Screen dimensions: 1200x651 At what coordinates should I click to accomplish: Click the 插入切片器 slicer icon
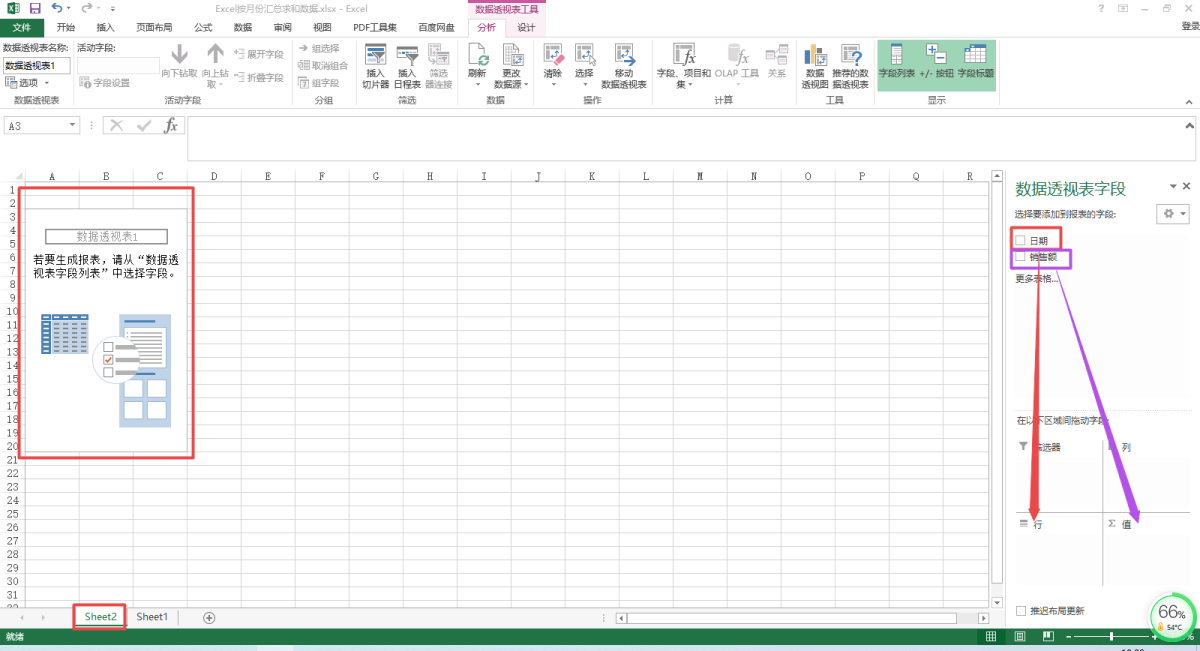pyautogui.click(x=376, y=55)
